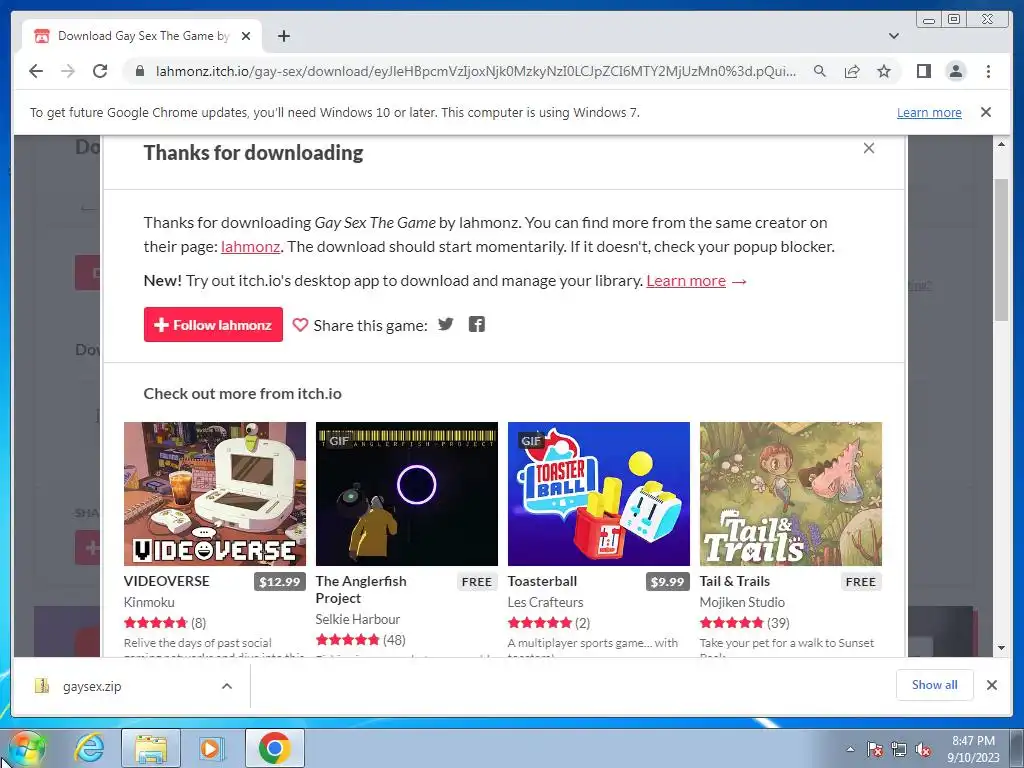Dismiss the Chrome update notification bar
The width and height of the screenshot is (1024, 768).
(985, 112)
